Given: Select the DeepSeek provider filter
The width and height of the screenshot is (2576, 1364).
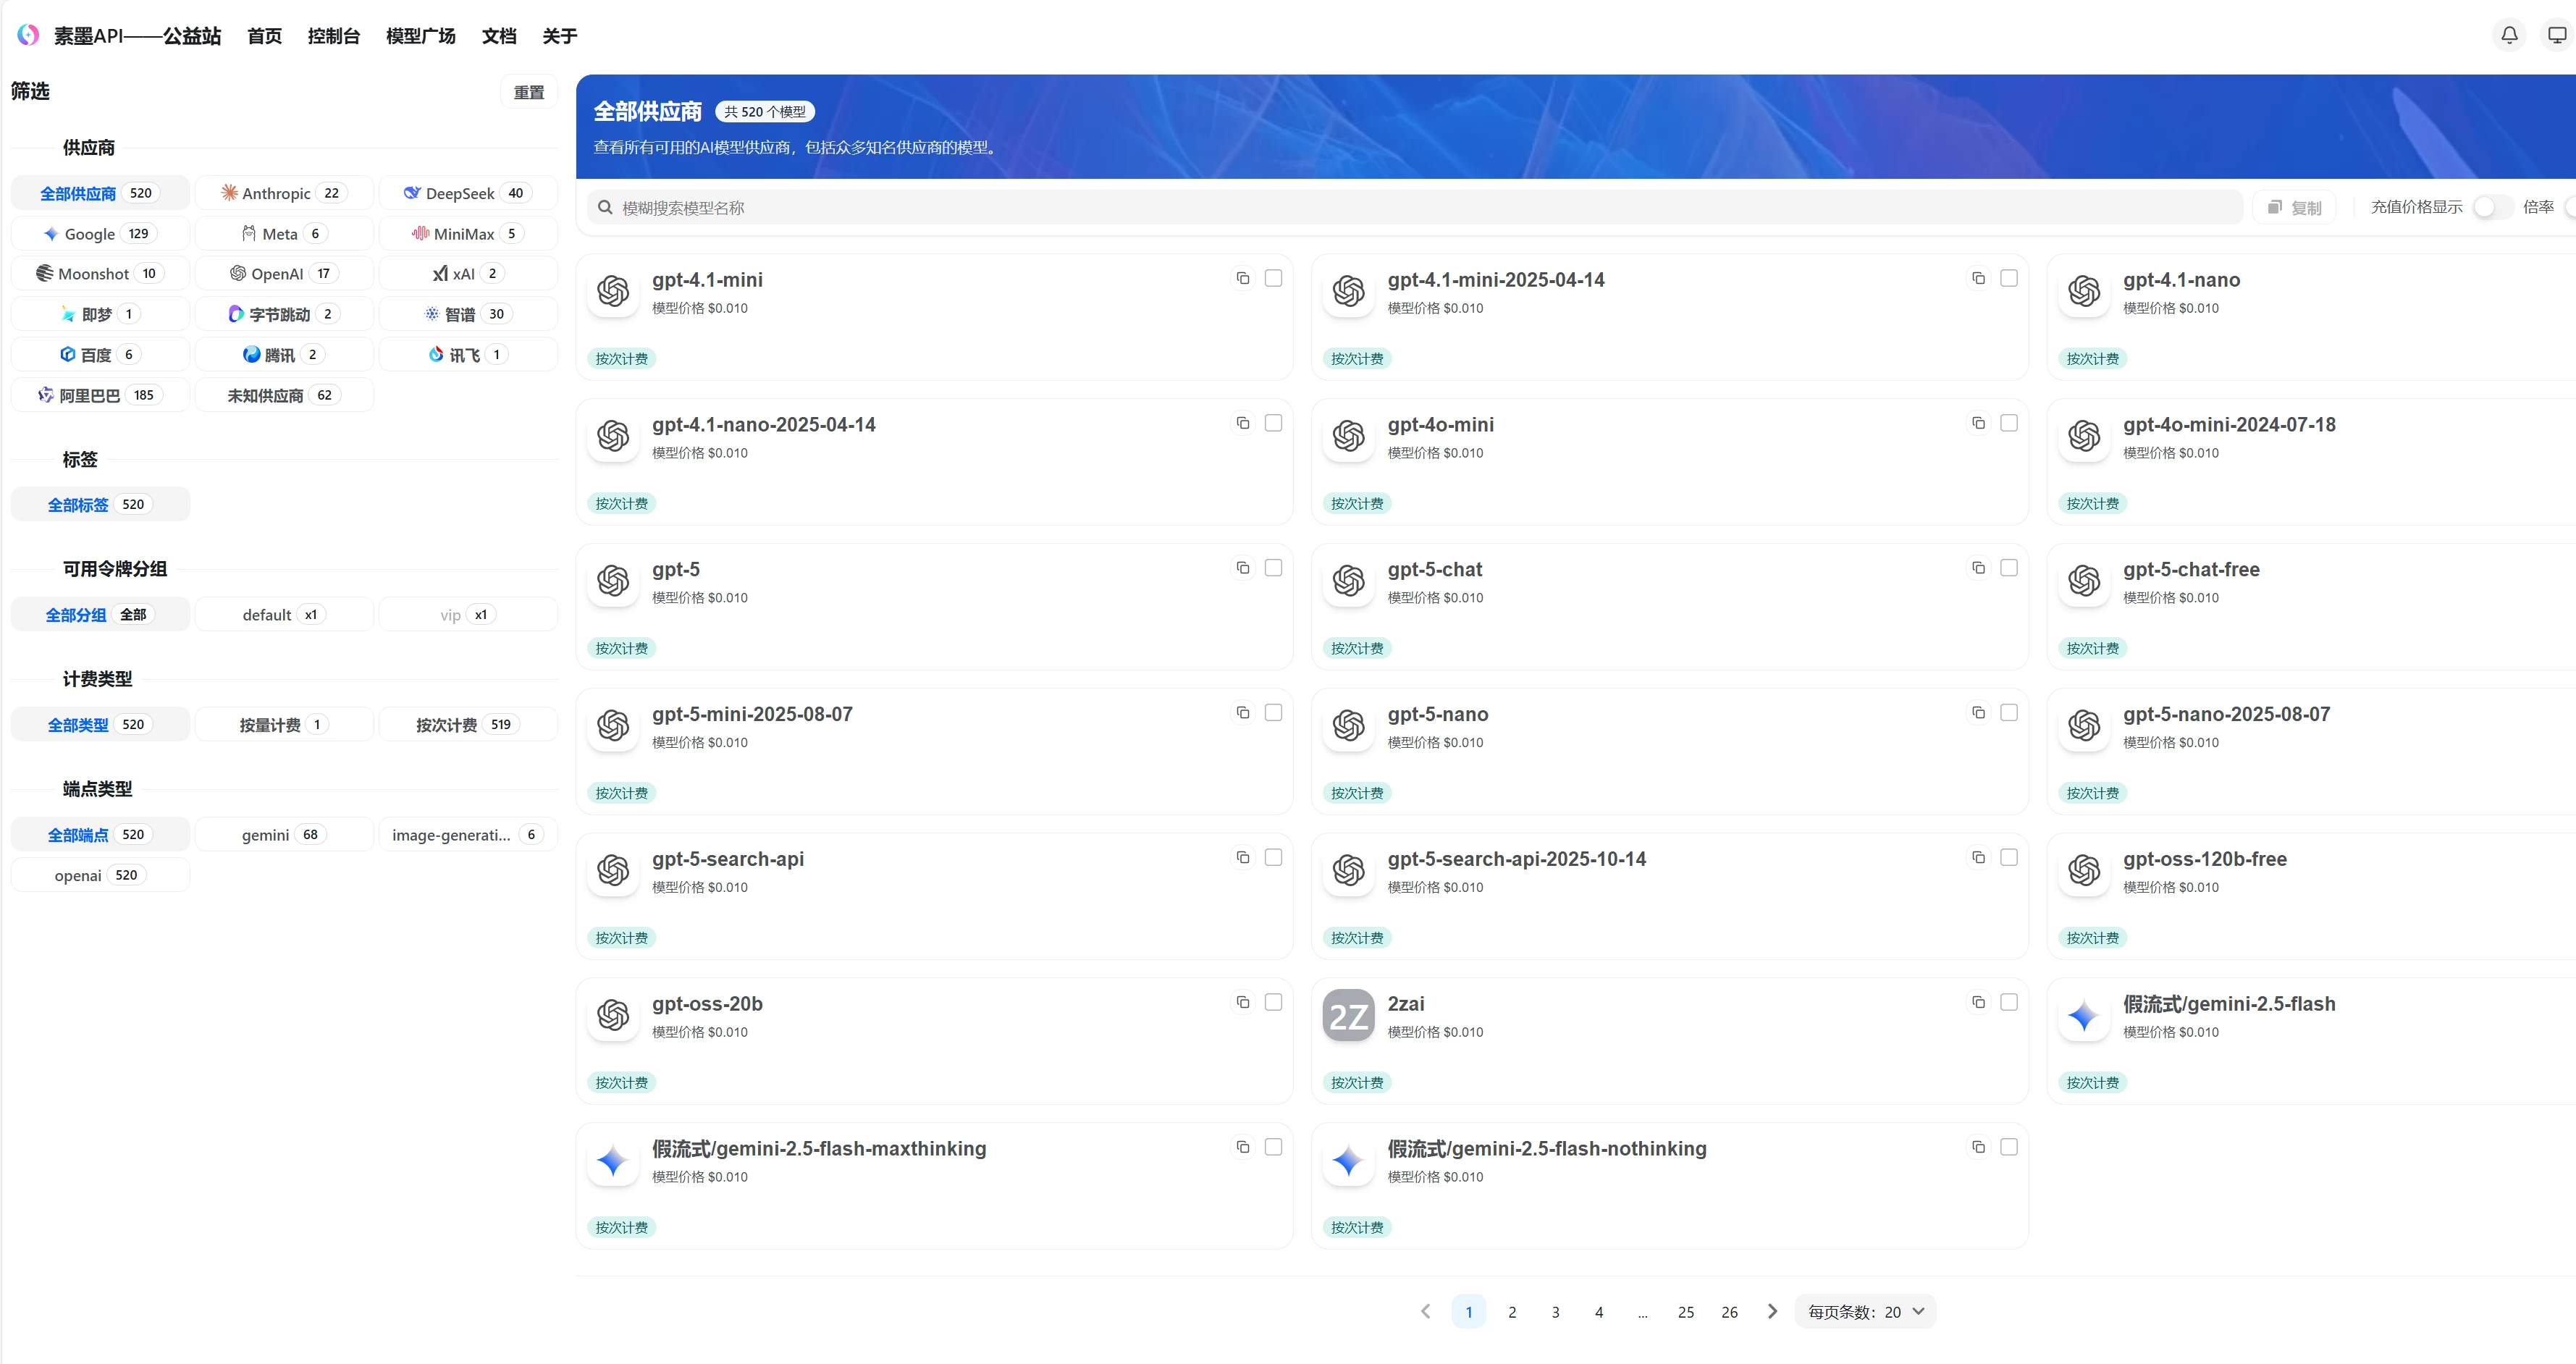Looking at the screenshot, I should 466,192.
